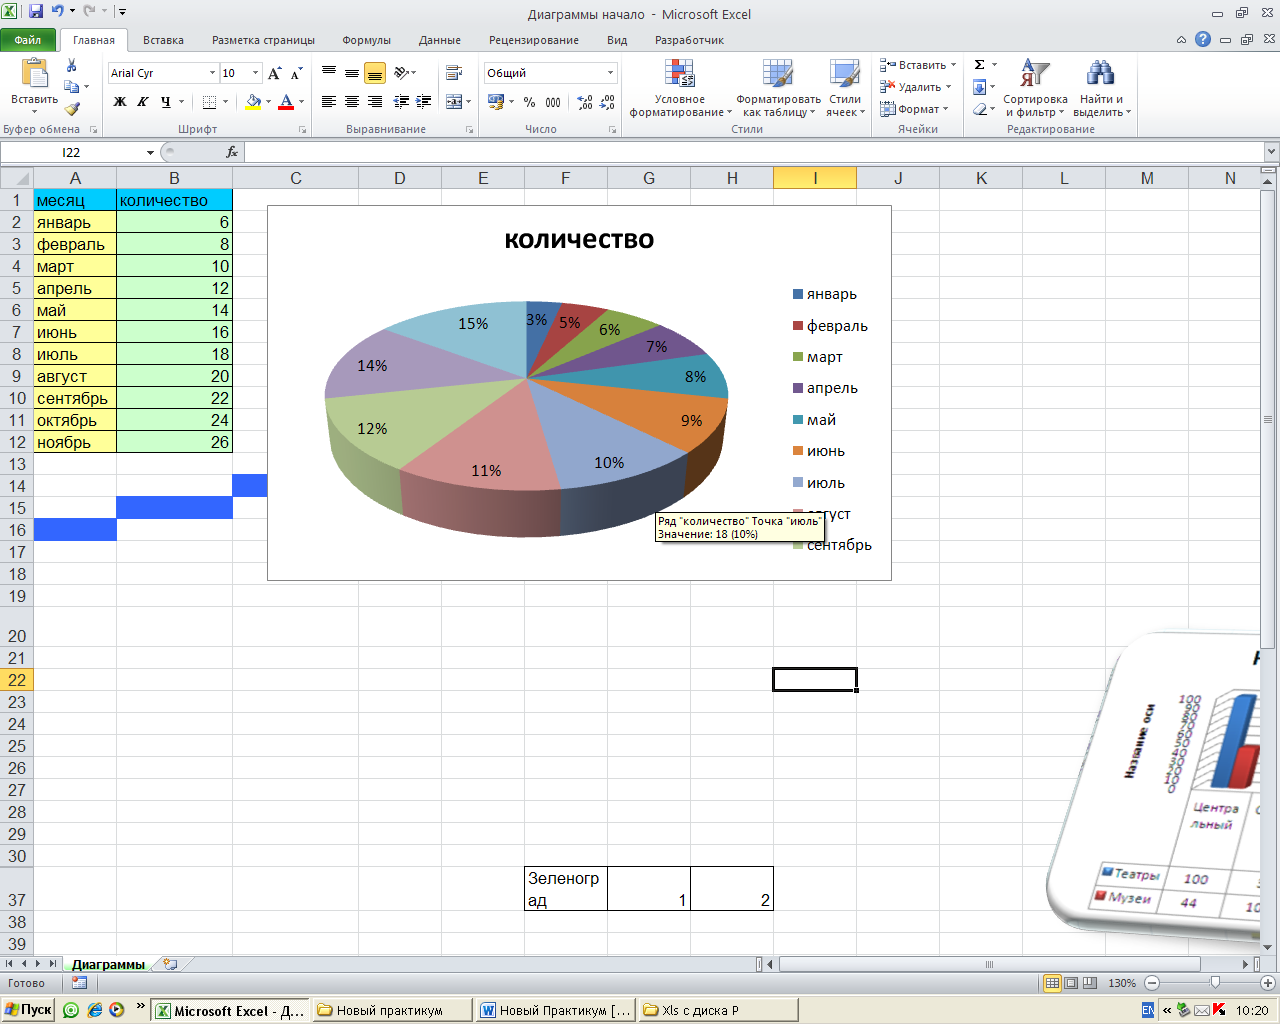The height and width of the screenshot is (1024, 1280).
Task: Click the Paste (Вставить) clipboard icon
Action: (34, 73)
